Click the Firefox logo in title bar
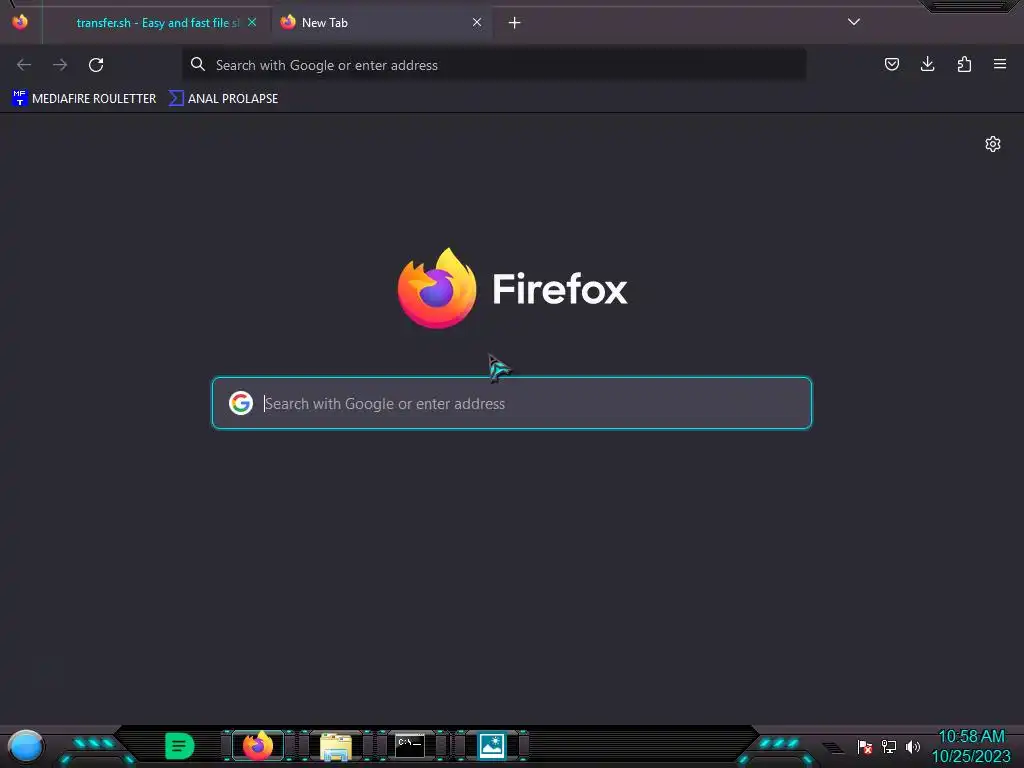This screenshot has height=768, width=1024. [x=20, y=22]
